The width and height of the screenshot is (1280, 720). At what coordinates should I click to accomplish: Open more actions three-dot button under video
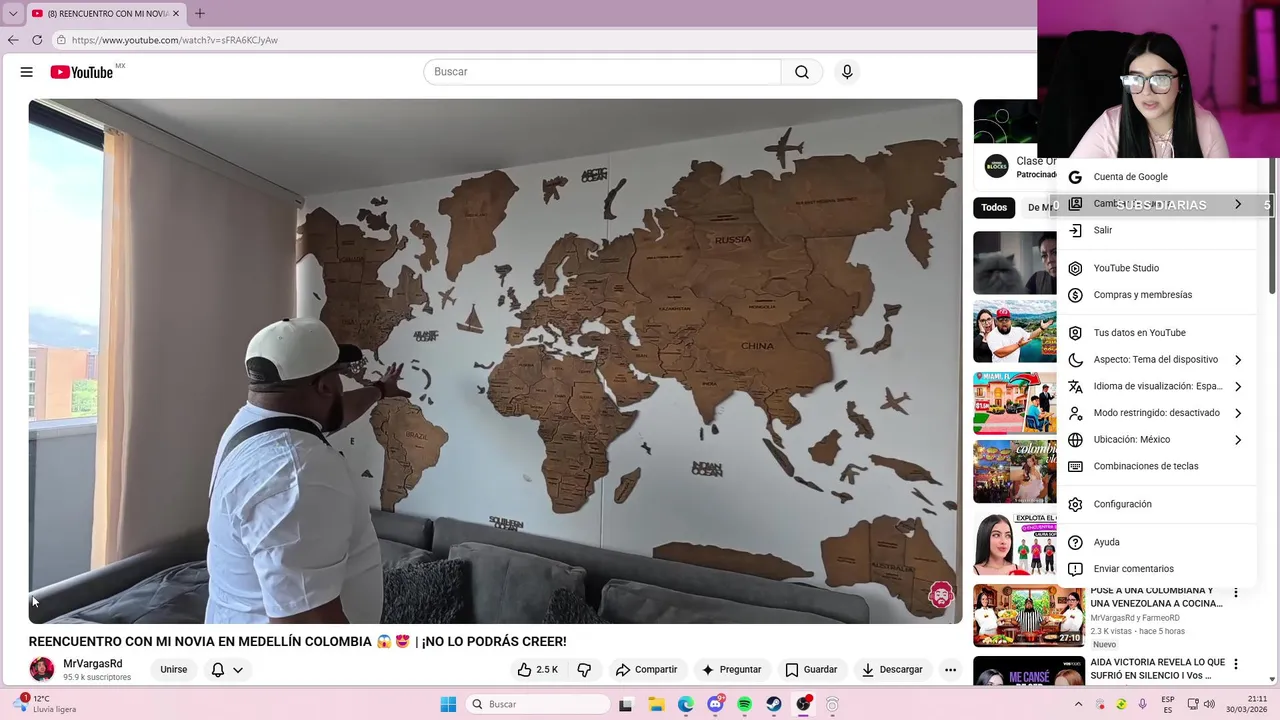click(x=950, y=670)
